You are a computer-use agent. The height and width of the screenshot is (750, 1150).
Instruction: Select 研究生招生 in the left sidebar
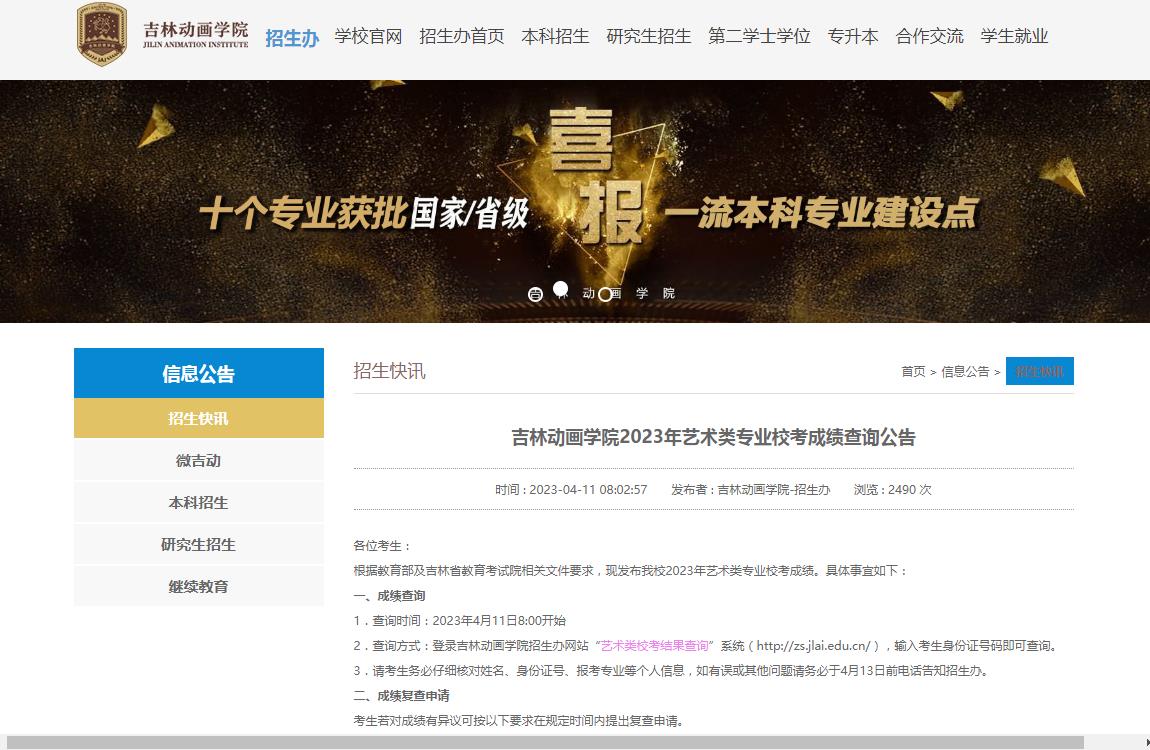(x=199, y=544)
